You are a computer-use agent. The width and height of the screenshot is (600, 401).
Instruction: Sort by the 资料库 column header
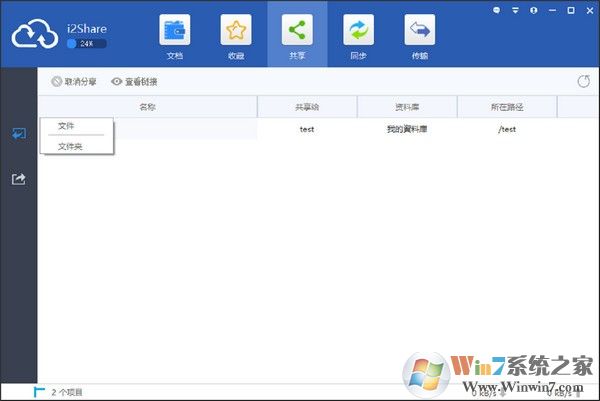point(407,107)
